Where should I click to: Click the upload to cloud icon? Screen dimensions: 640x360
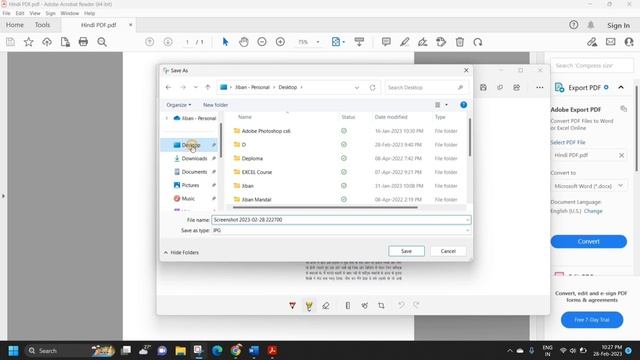tap(47, 42)
